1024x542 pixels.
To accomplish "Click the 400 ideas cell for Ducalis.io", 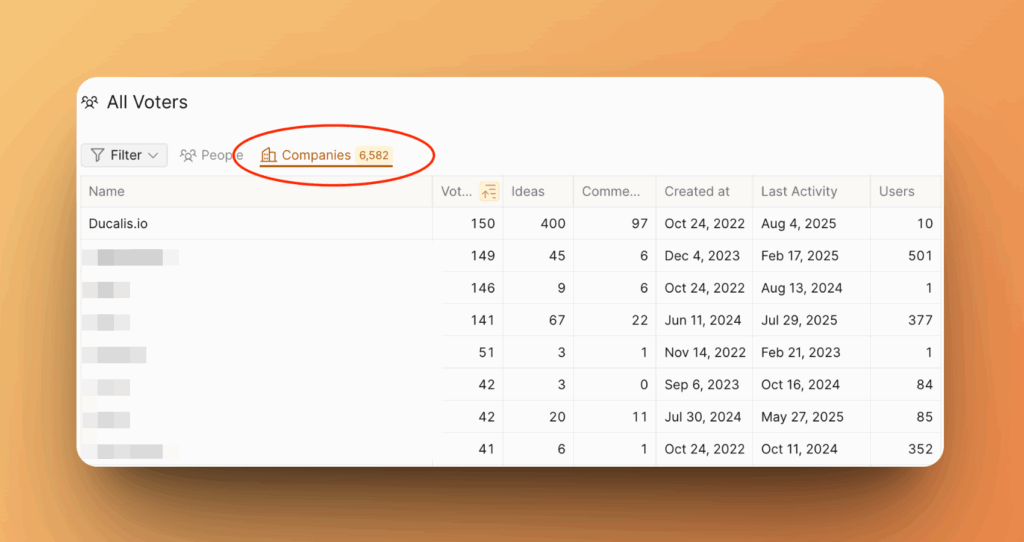I will click(x=552, y=224).
